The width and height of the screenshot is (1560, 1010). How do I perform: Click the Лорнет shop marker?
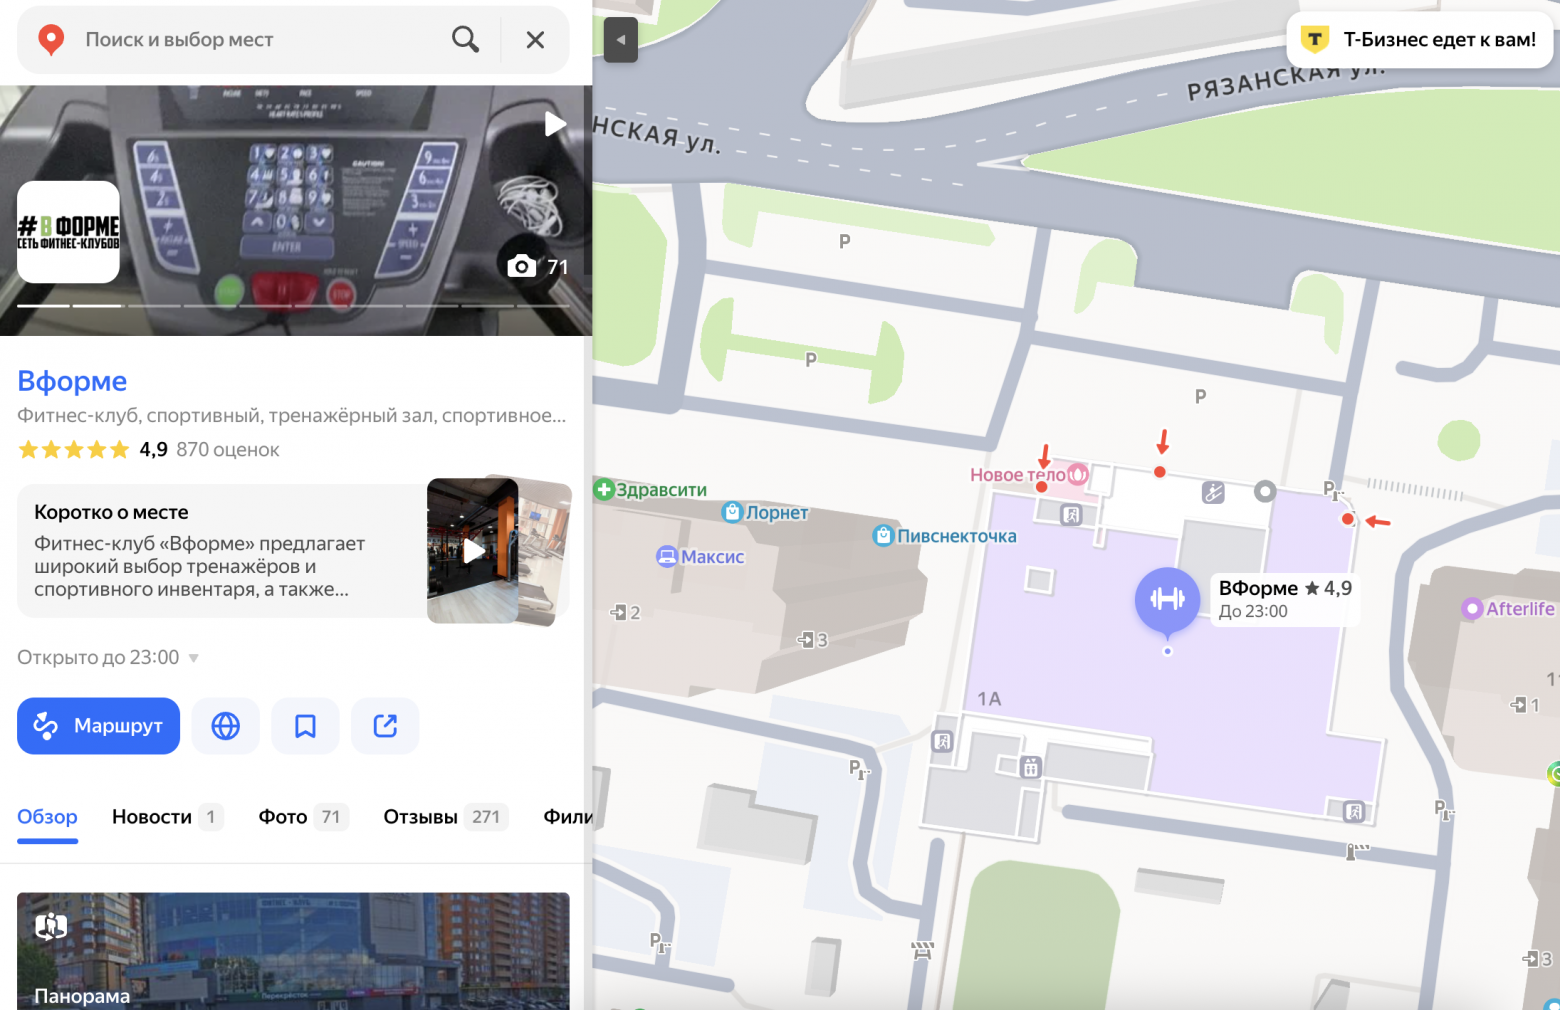click(x=766, y=513)
